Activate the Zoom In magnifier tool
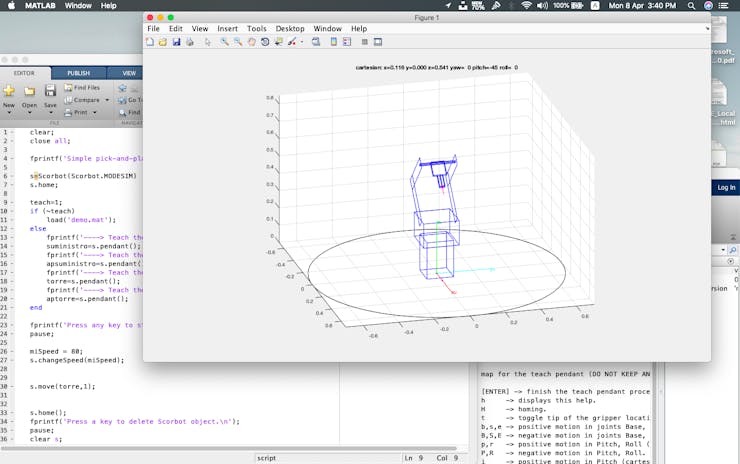This screenshot has height=464, width=740. [225, 42]
